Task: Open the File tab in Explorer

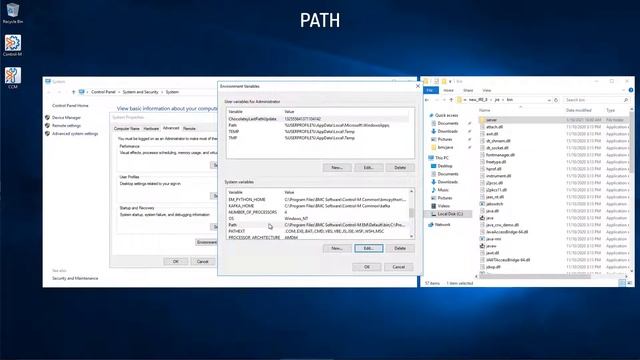Action: pos(430,90)
